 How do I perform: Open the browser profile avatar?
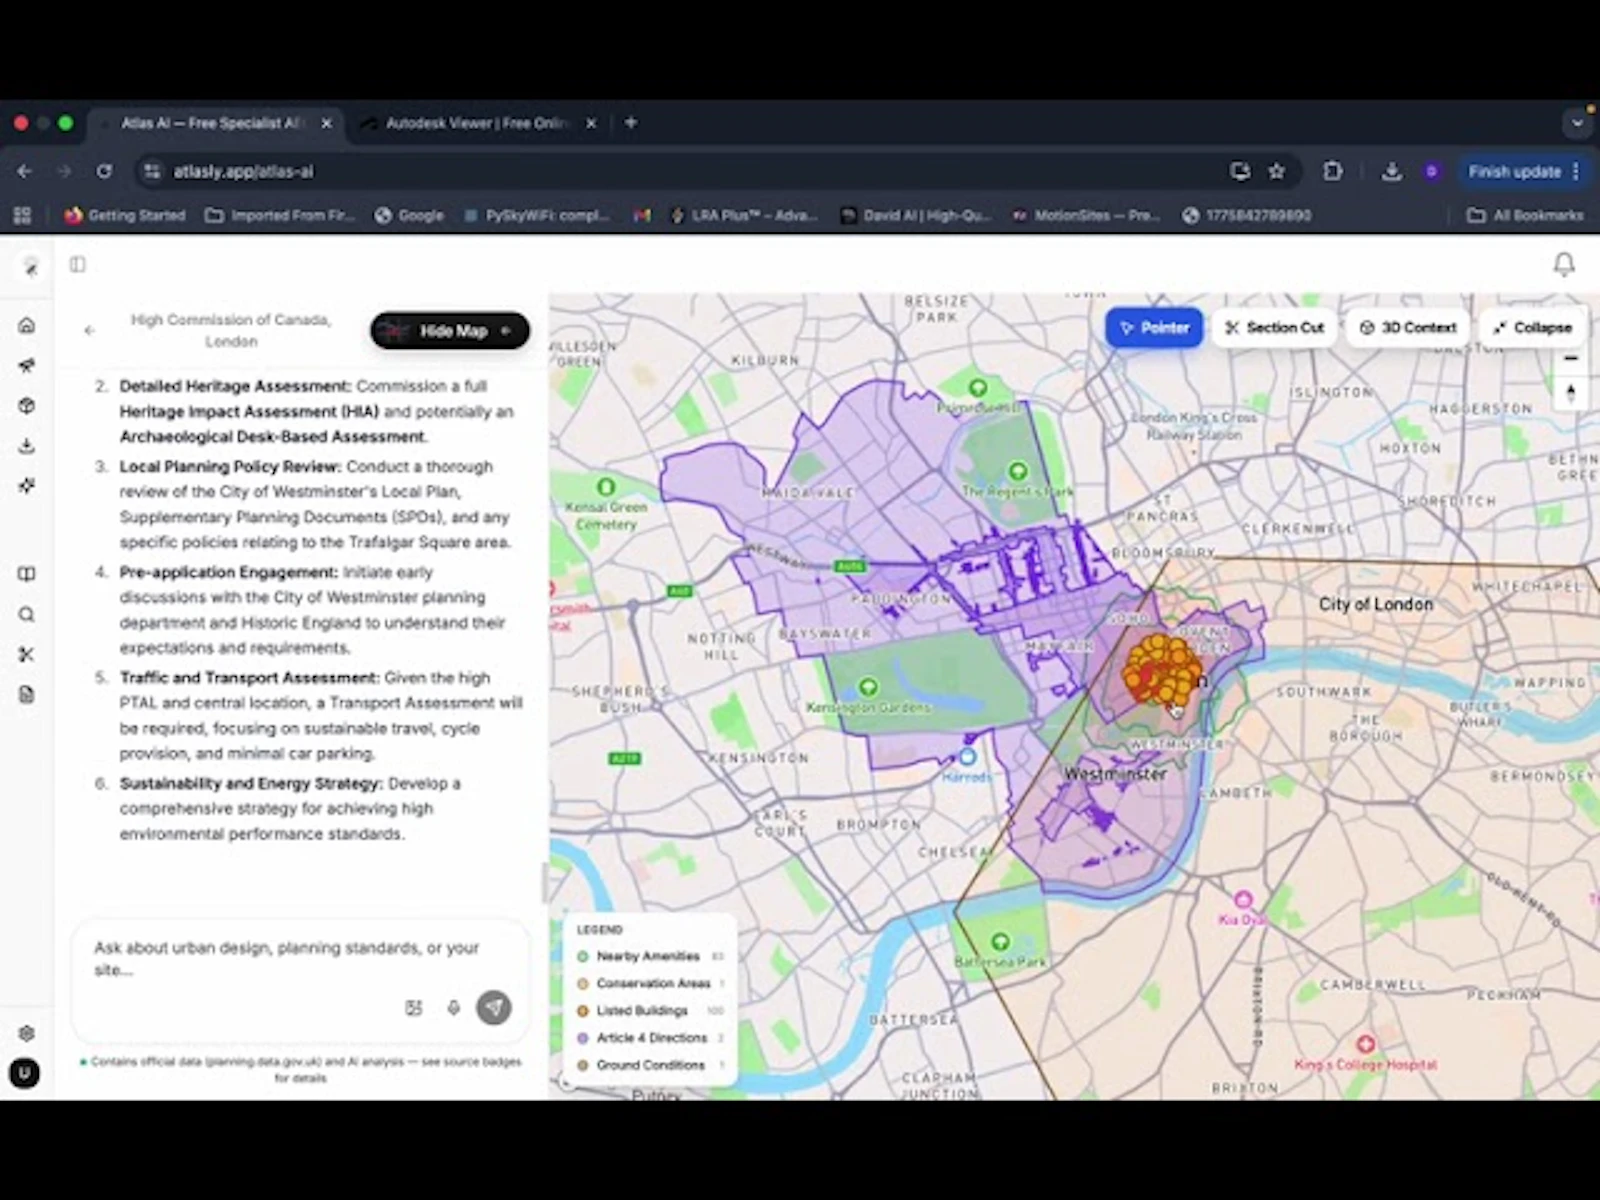tap(1432, 172)
